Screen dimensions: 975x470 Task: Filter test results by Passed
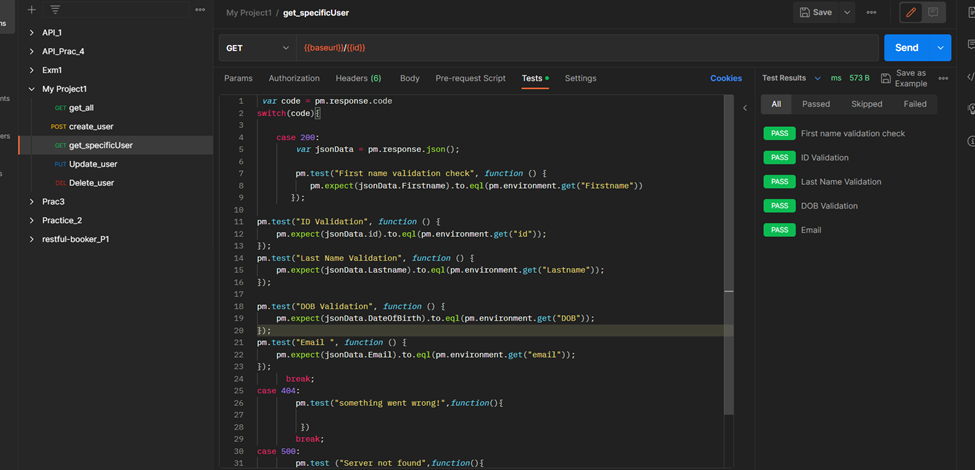816,104
